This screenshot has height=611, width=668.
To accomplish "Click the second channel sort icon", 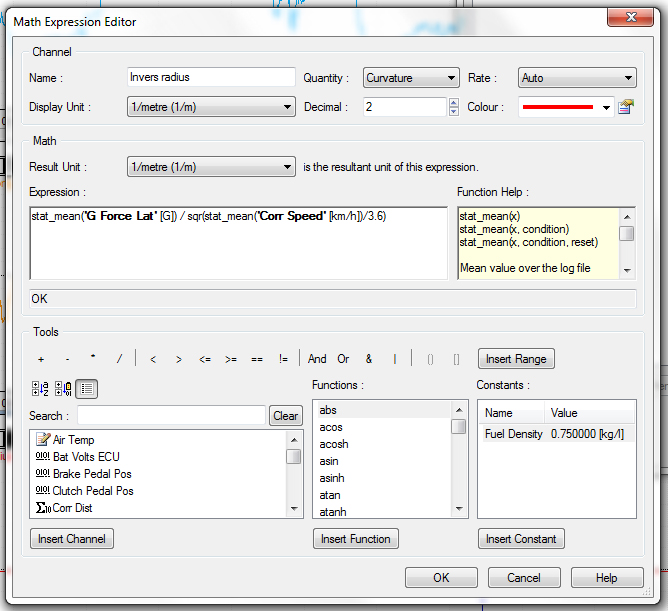I will 62,389.
